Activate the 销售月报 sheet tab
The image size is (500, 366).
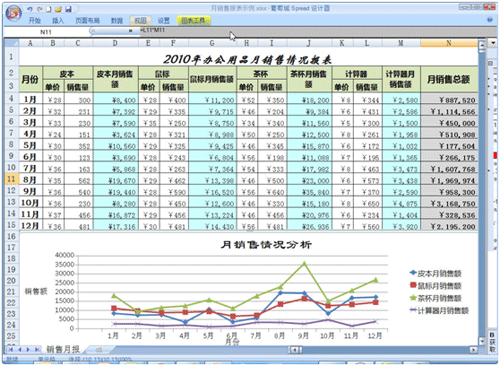click(63, 349)
